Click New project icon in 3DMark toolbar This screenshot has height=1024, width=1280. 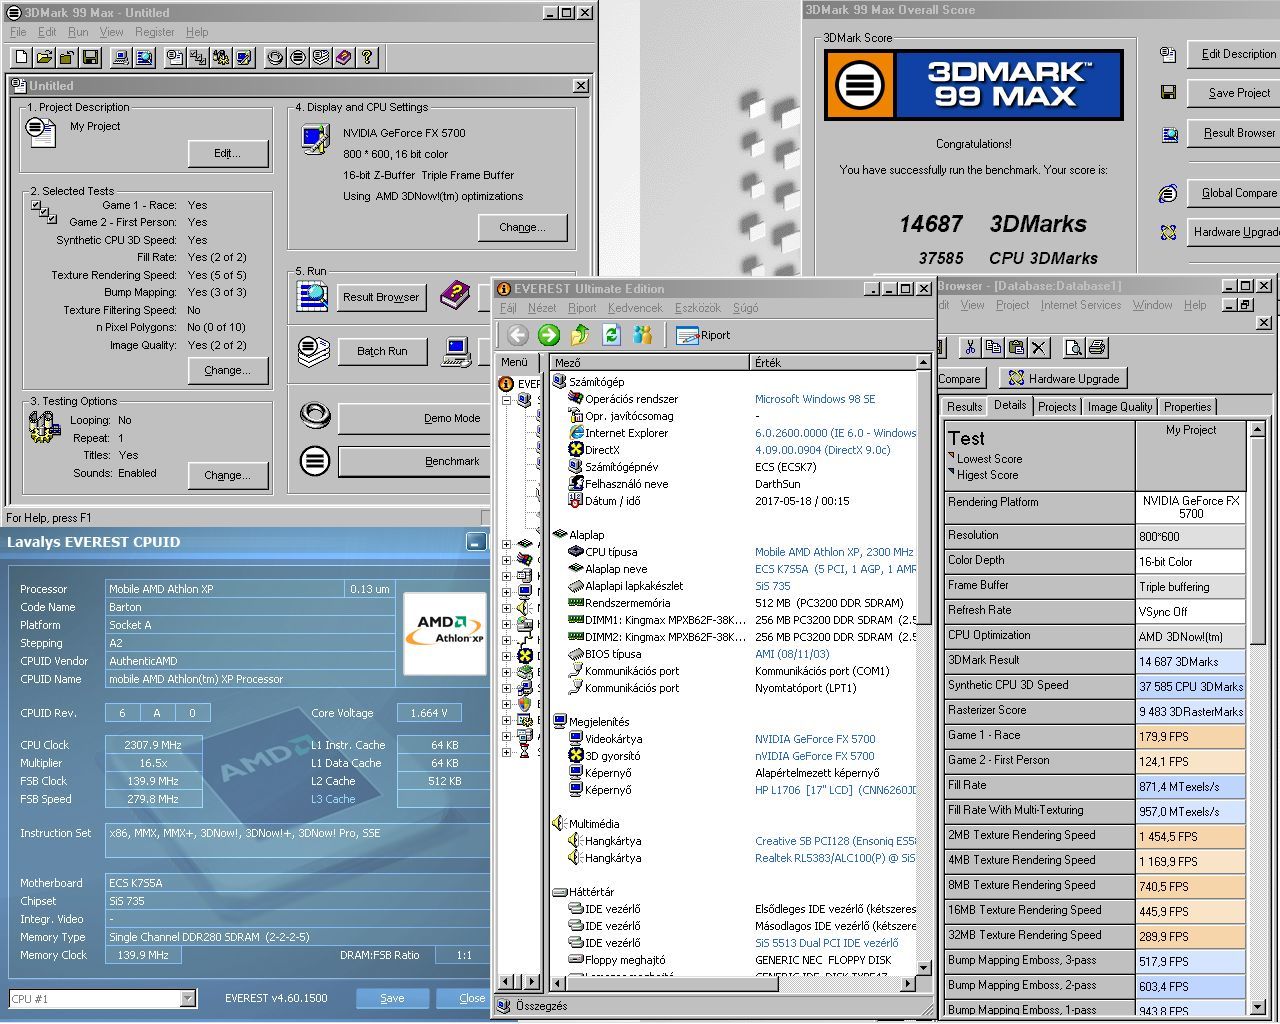pyautogui.click(x=22, y=58)
